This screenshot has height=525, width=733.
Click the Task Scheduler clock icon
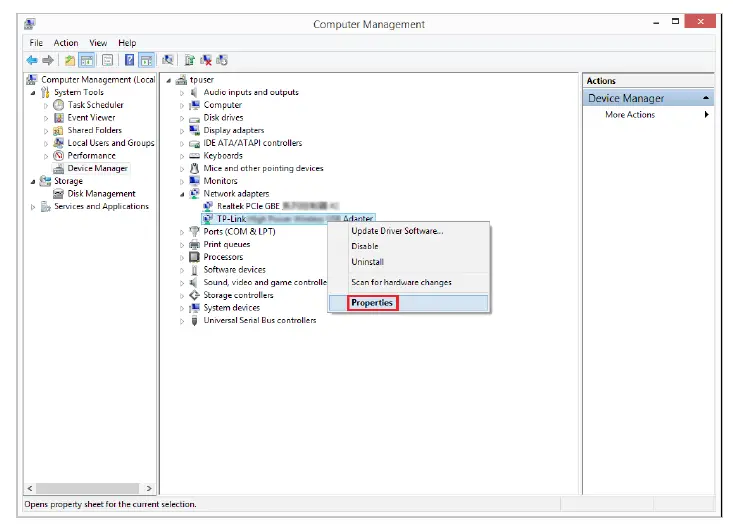tap(58, 105)
